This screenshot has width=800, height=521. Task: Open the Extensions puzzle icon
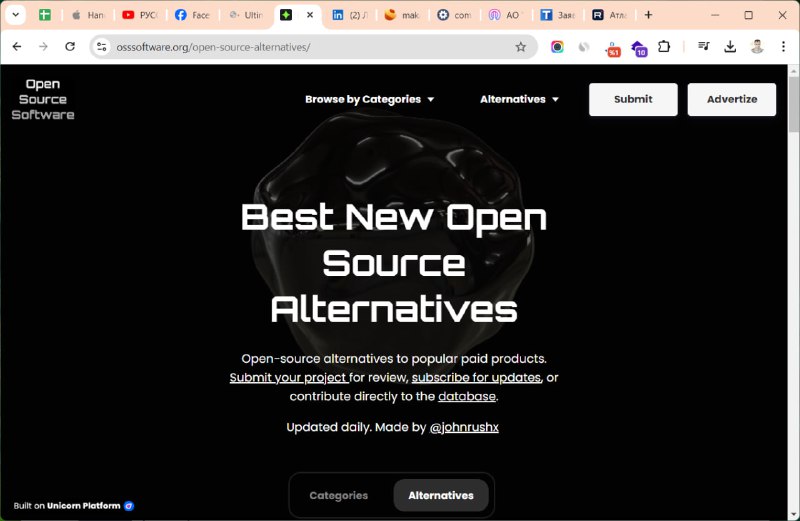(664, 47)
